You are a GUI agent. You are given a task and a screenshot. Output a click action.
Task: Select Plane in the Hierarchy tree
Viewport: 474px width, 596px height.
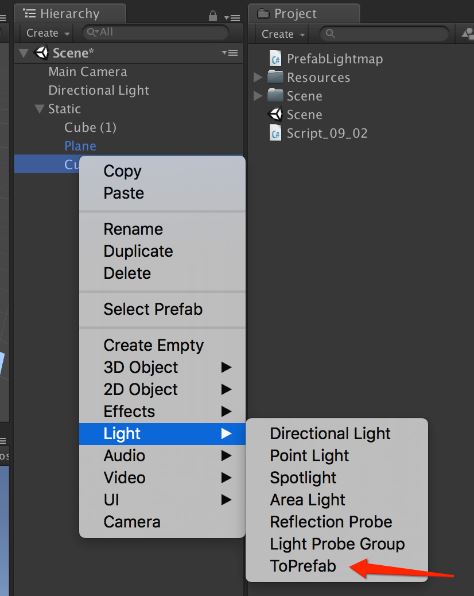point(80,146)
